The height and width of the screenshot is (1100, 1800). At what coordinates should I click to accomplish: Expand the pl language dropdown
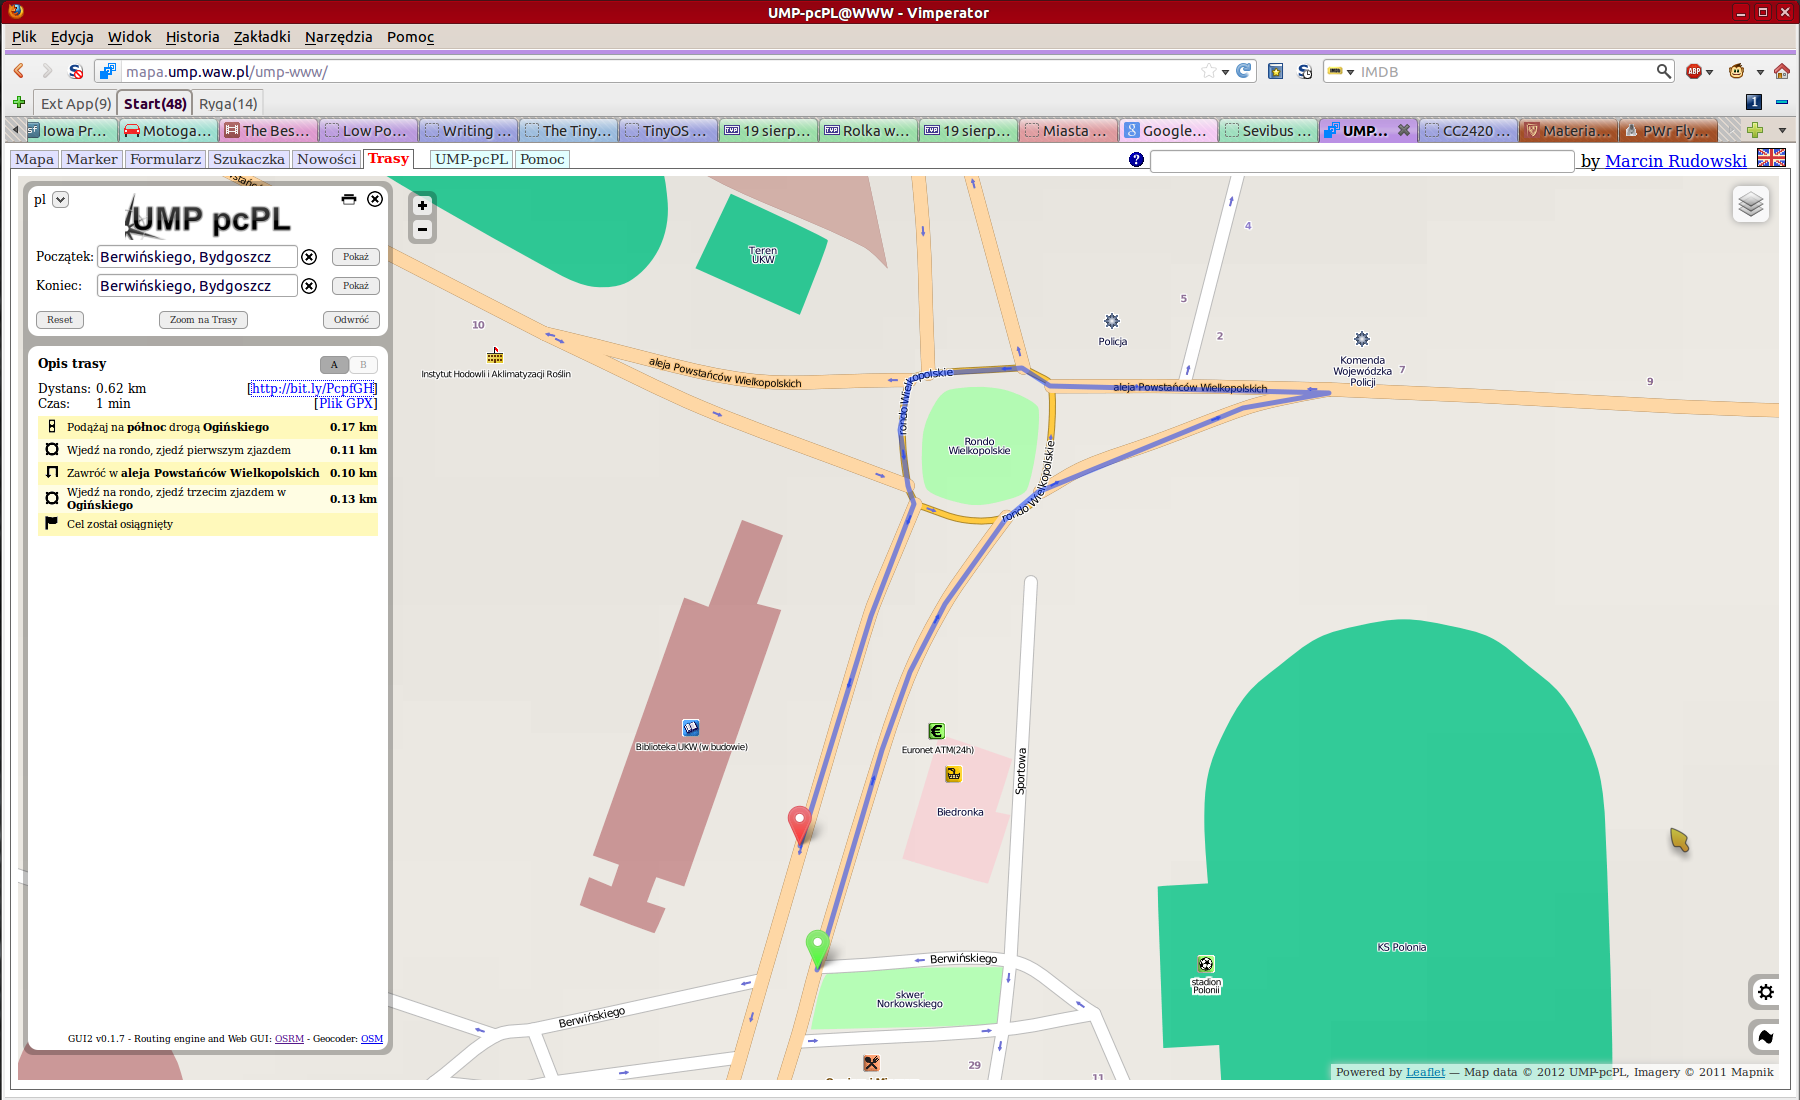(60, 199)
